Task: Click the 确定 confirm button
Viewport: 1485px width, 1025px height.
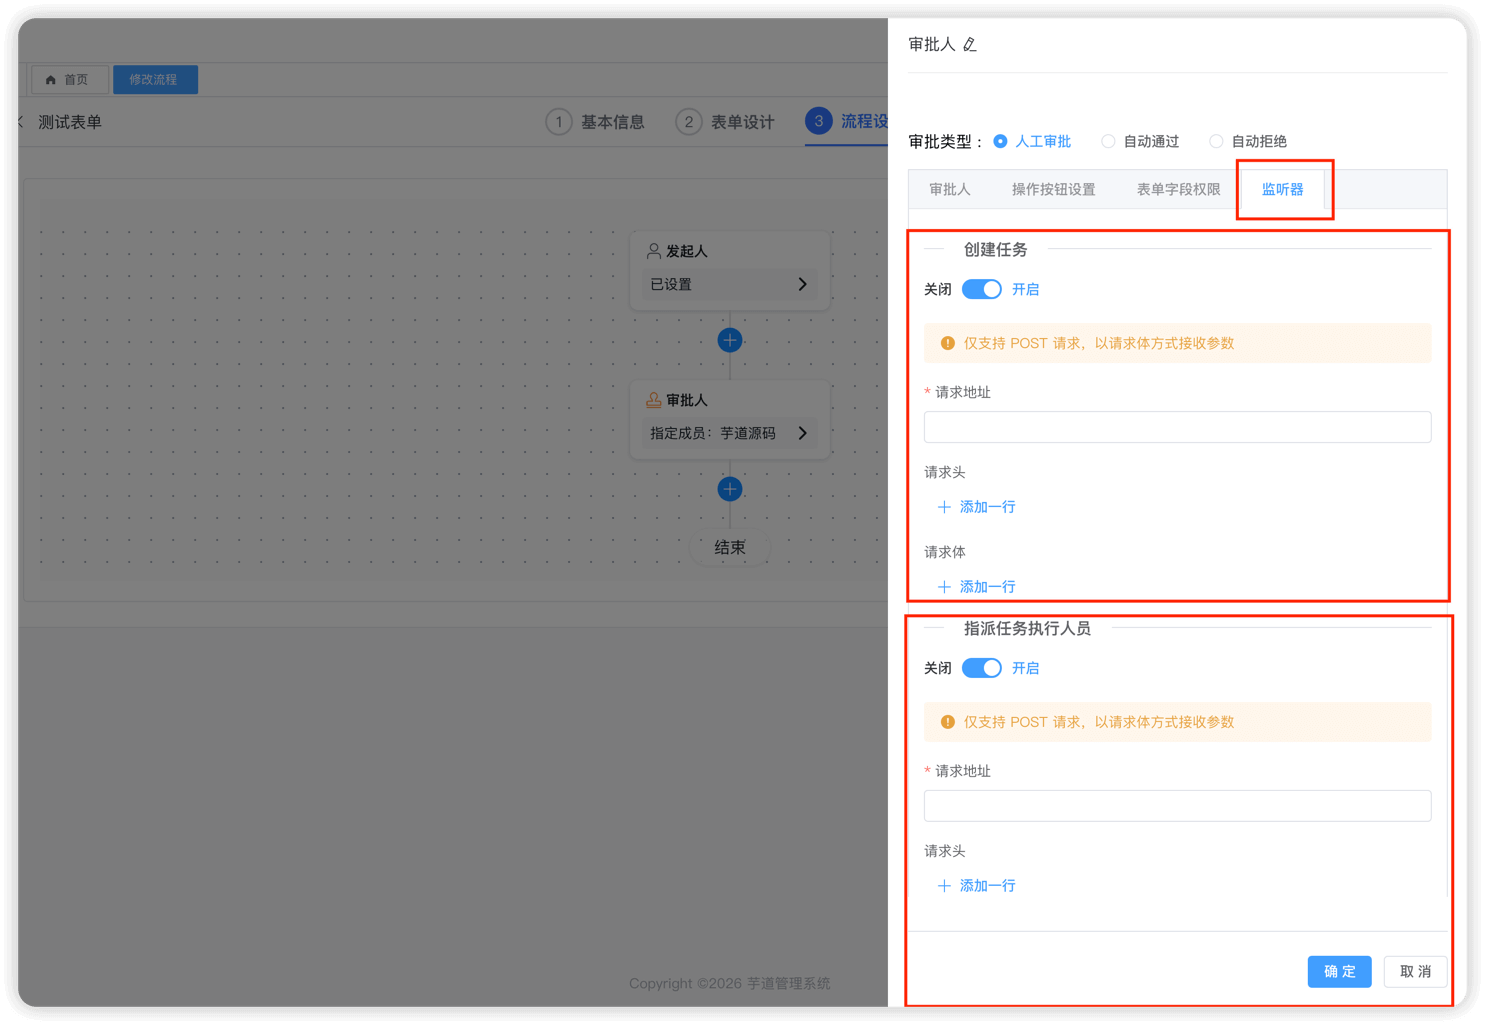Action: (1339, 971)
